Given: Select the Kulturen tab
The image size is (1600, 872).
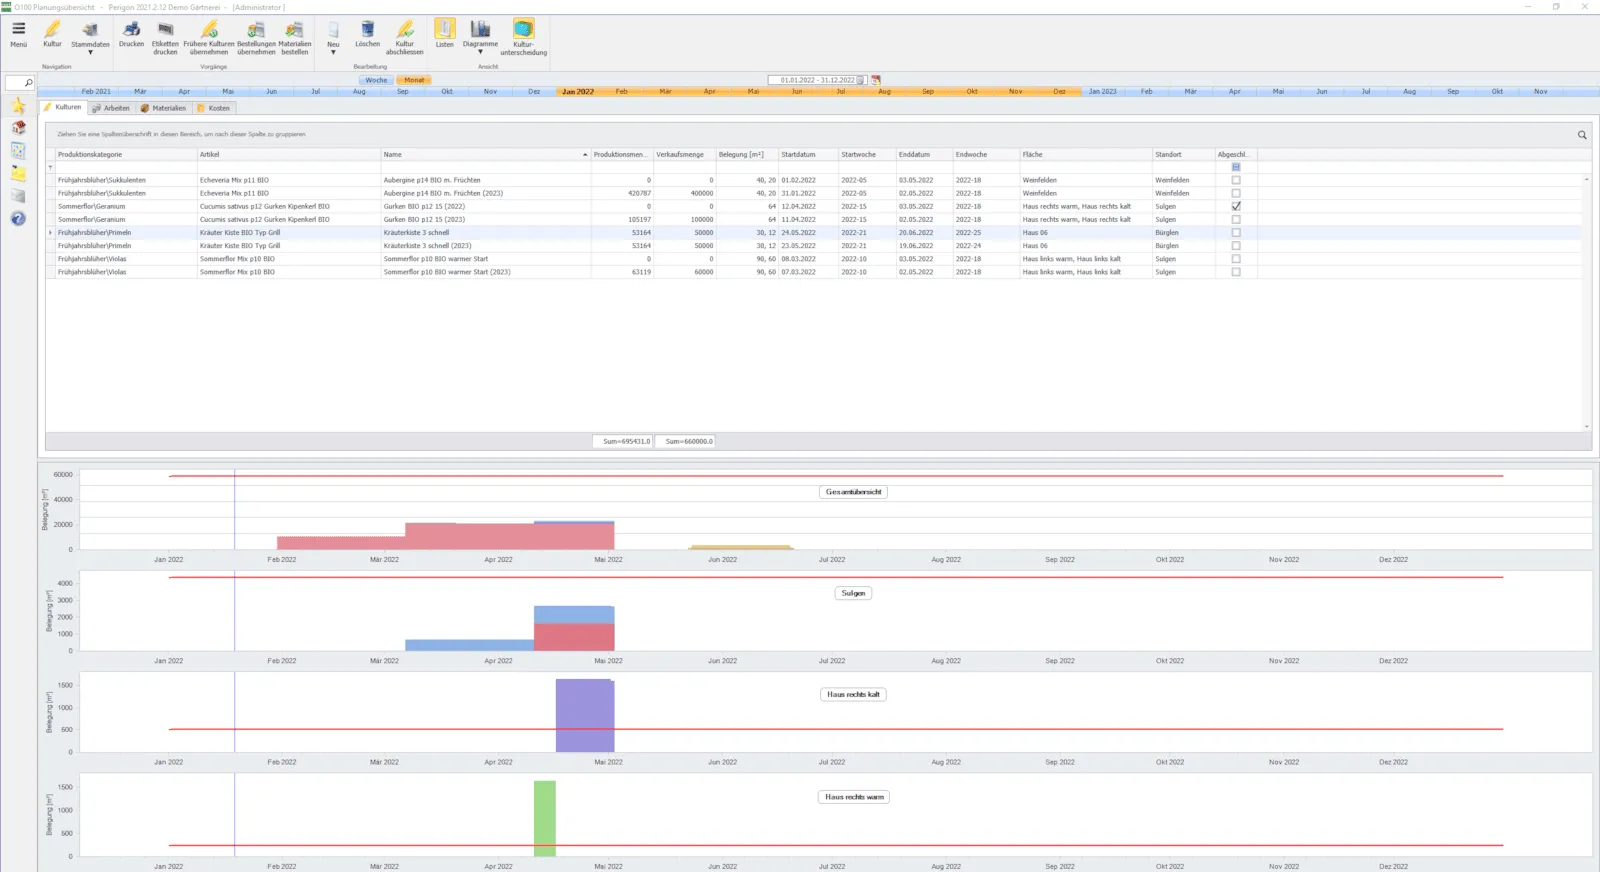Looking at the screenshot, I should pos(62,107).
